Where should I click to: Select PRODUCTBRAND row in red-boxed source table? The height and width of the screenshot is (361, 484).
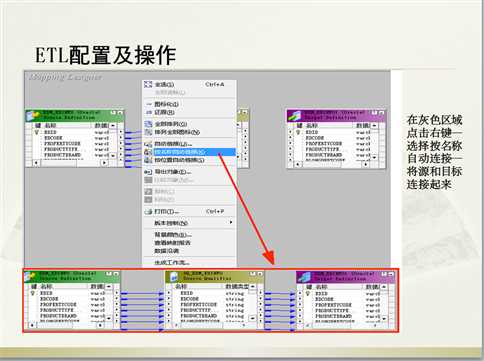coord(67,316)
